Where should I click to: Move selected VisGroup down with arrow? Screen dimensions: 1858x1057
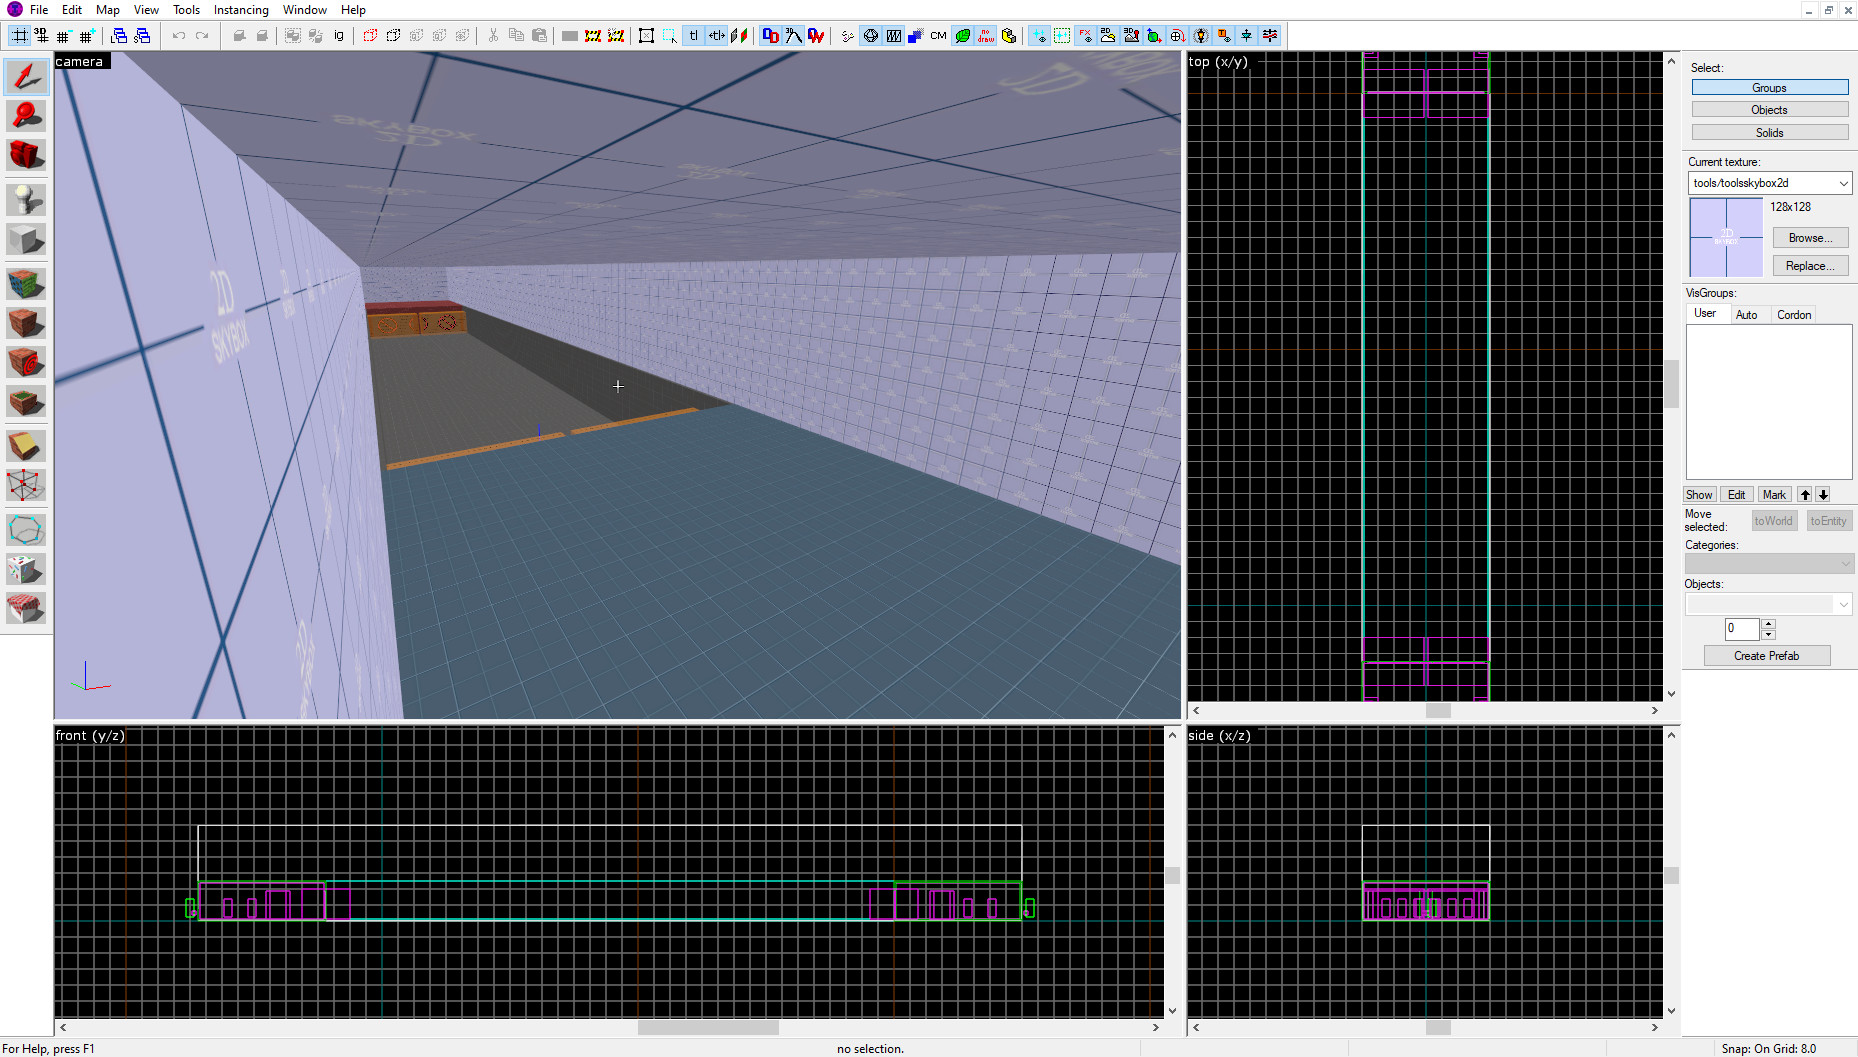coord(1823,495)
